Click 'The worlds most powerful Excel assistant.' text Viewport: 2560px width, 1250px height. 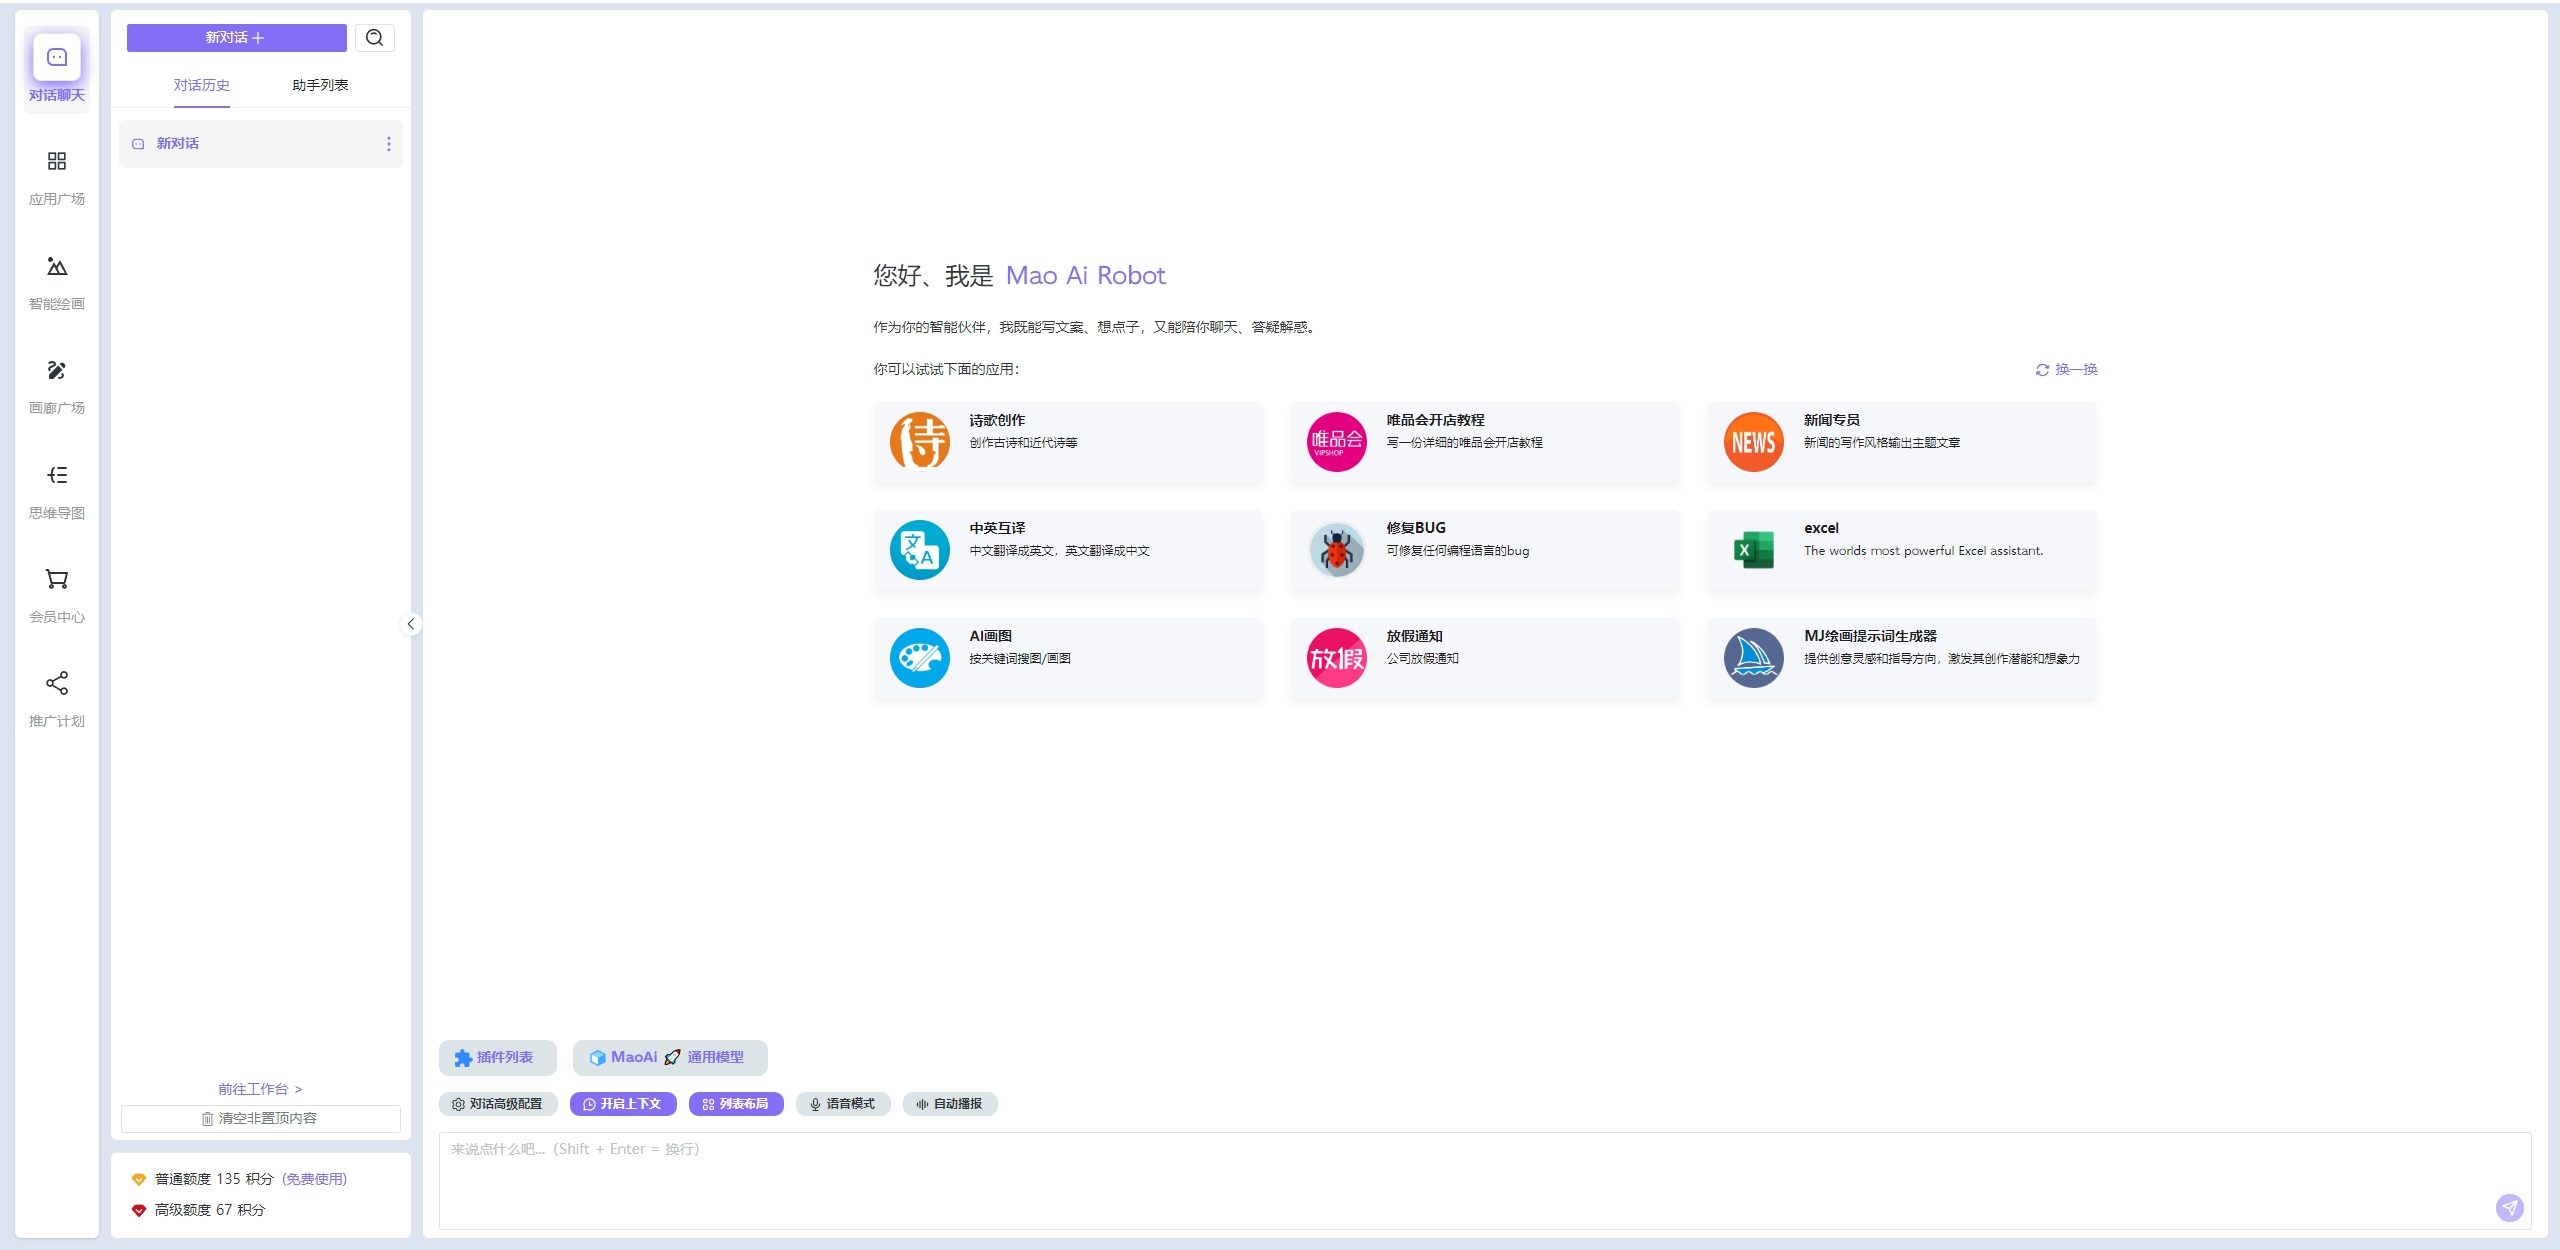pos(1923,551)
